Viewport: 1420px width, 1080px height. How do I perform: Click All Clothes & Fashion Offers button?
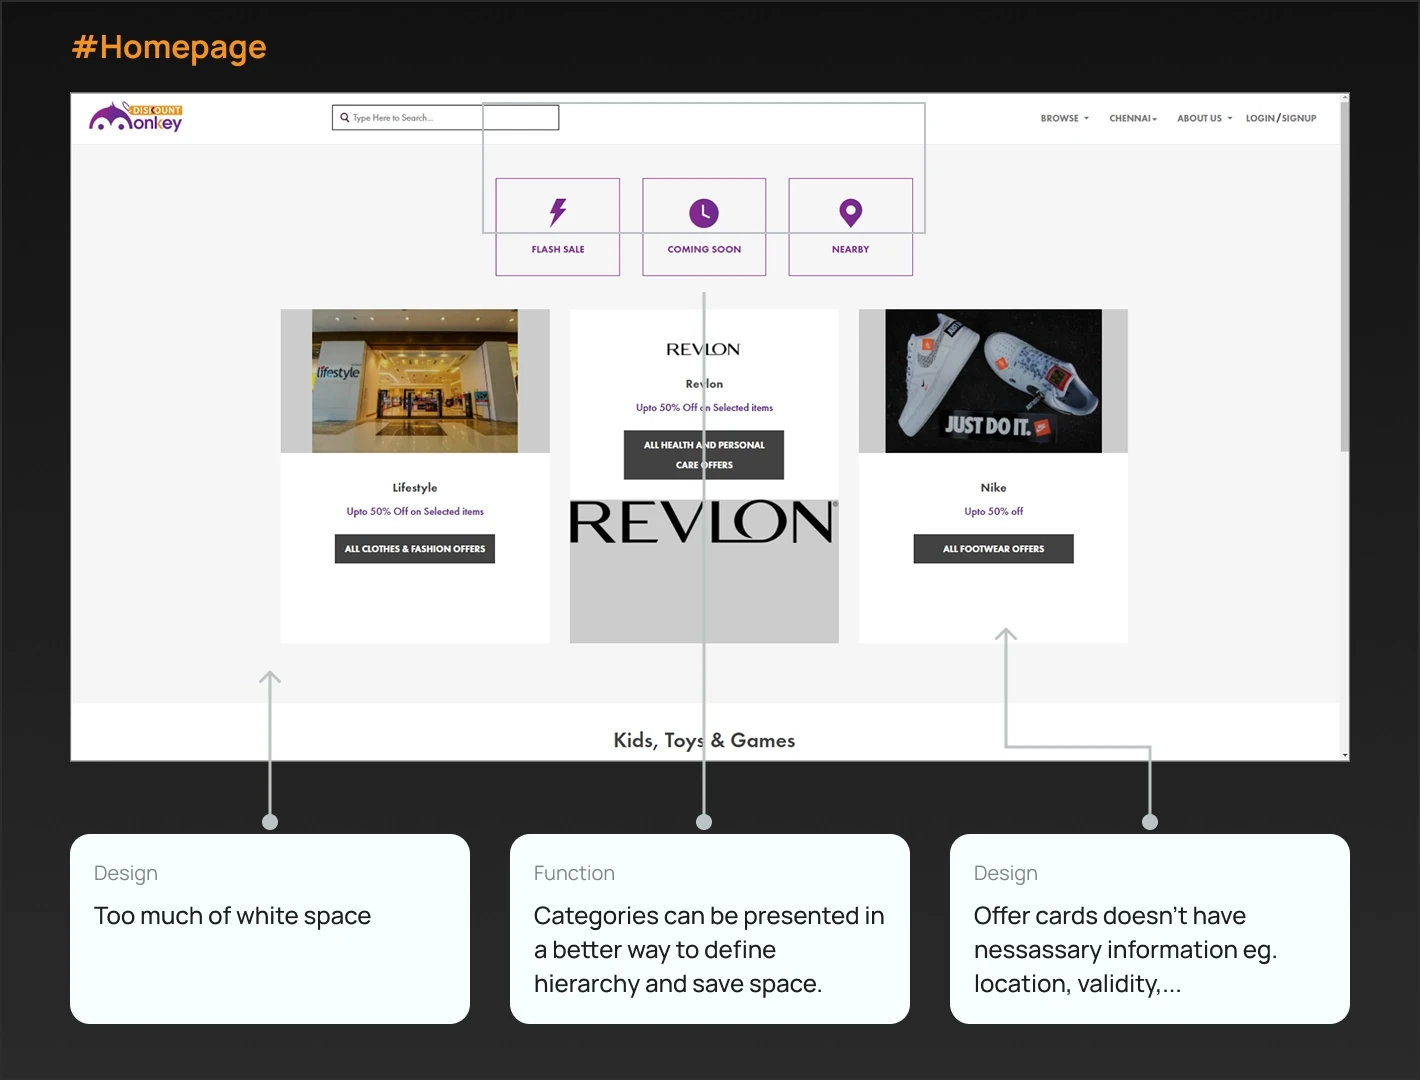point(414,549)
